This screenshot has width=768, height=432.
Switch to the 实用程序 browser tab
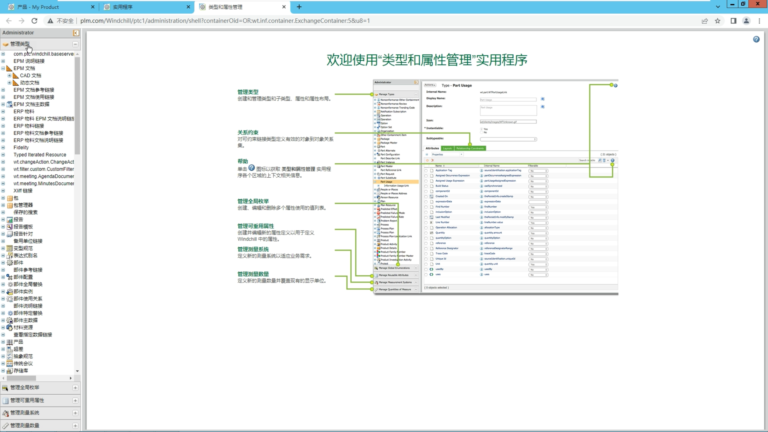(146, 7)
